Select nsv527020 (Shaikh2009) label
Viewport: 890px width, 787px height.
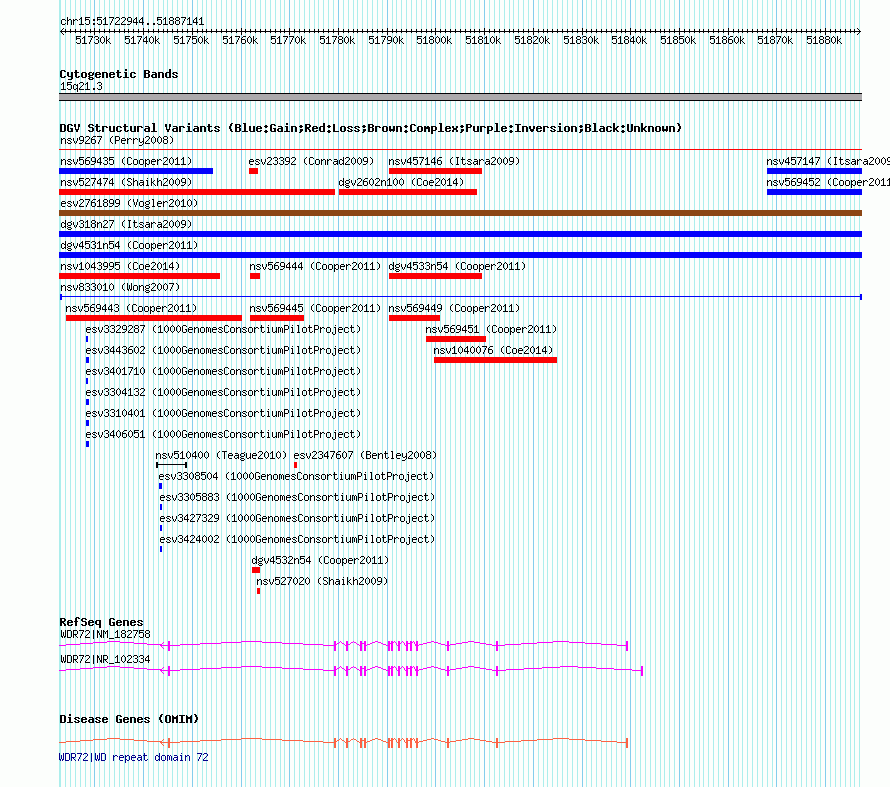[322, 581]
